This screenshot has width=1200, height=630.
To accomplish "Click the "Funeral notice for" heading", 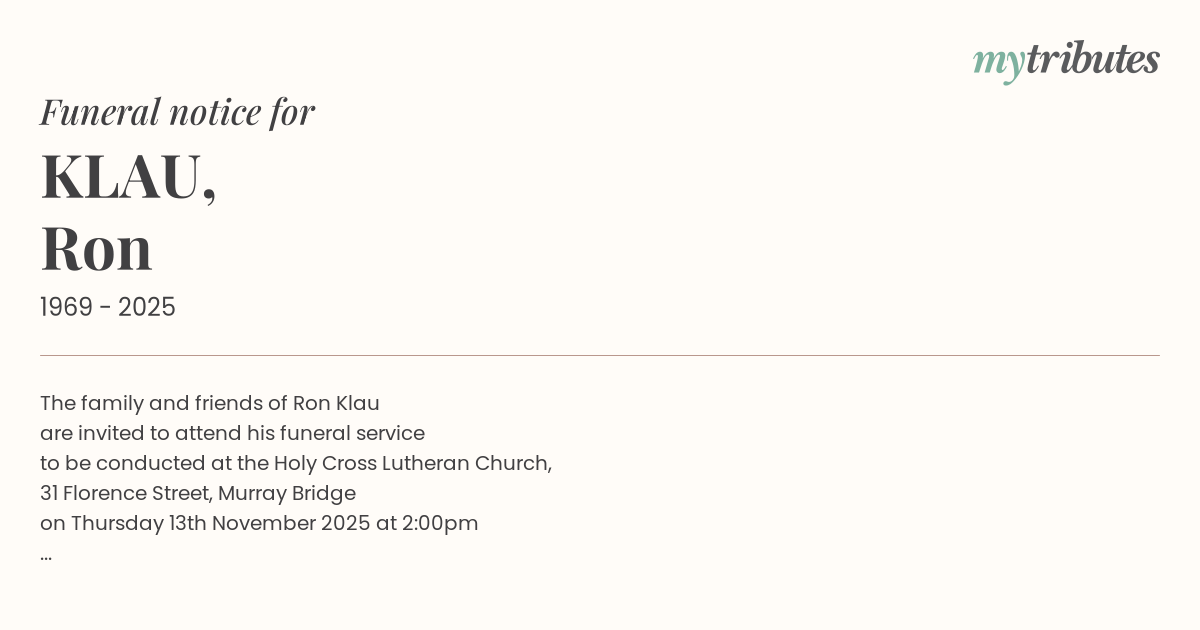I will point(177,112).
